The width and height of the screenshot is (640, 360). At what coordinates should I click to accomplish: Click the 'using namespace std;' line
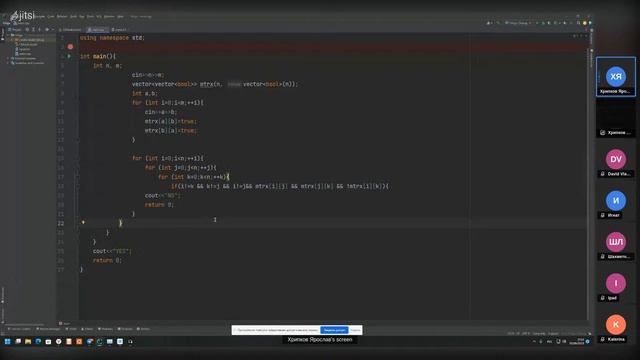[112, 38]
